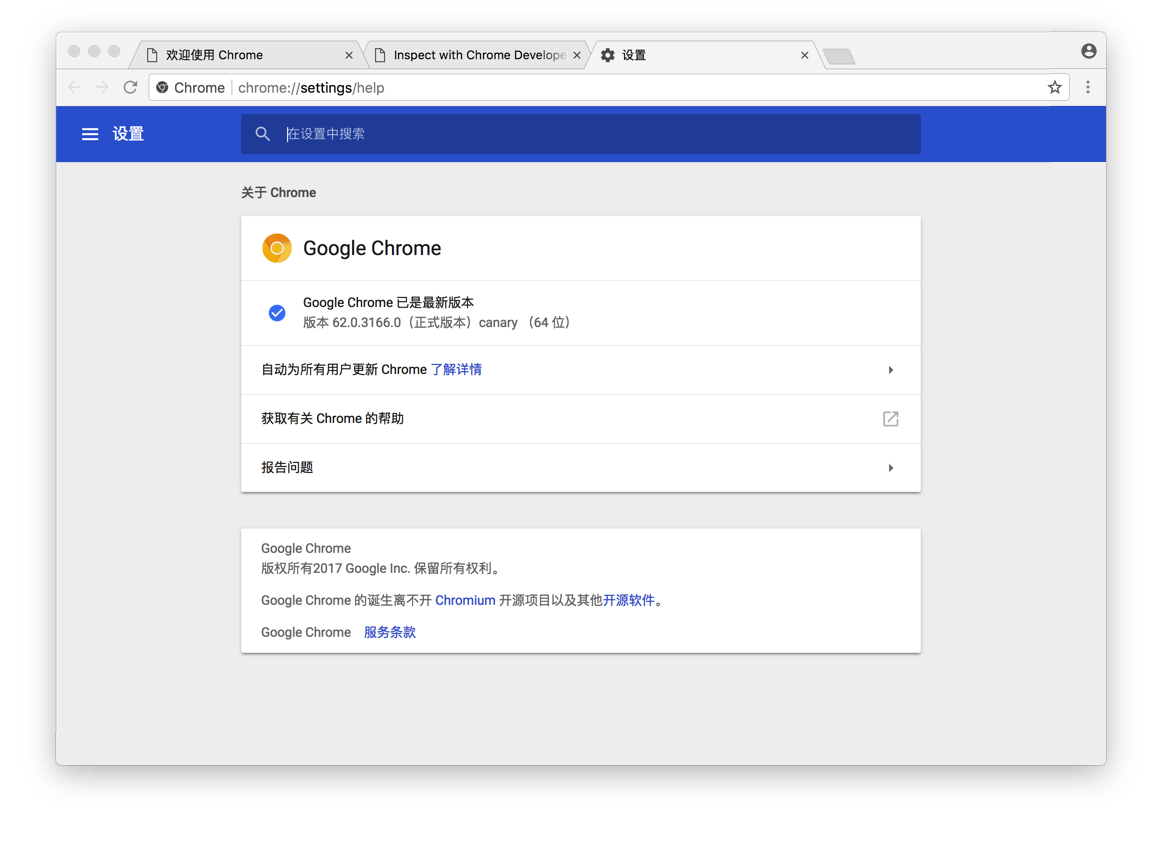Viewport: 1162px width, 845px height.
Task: Click the new tab button
Action: pyautogui.click(x=839, y=56)
